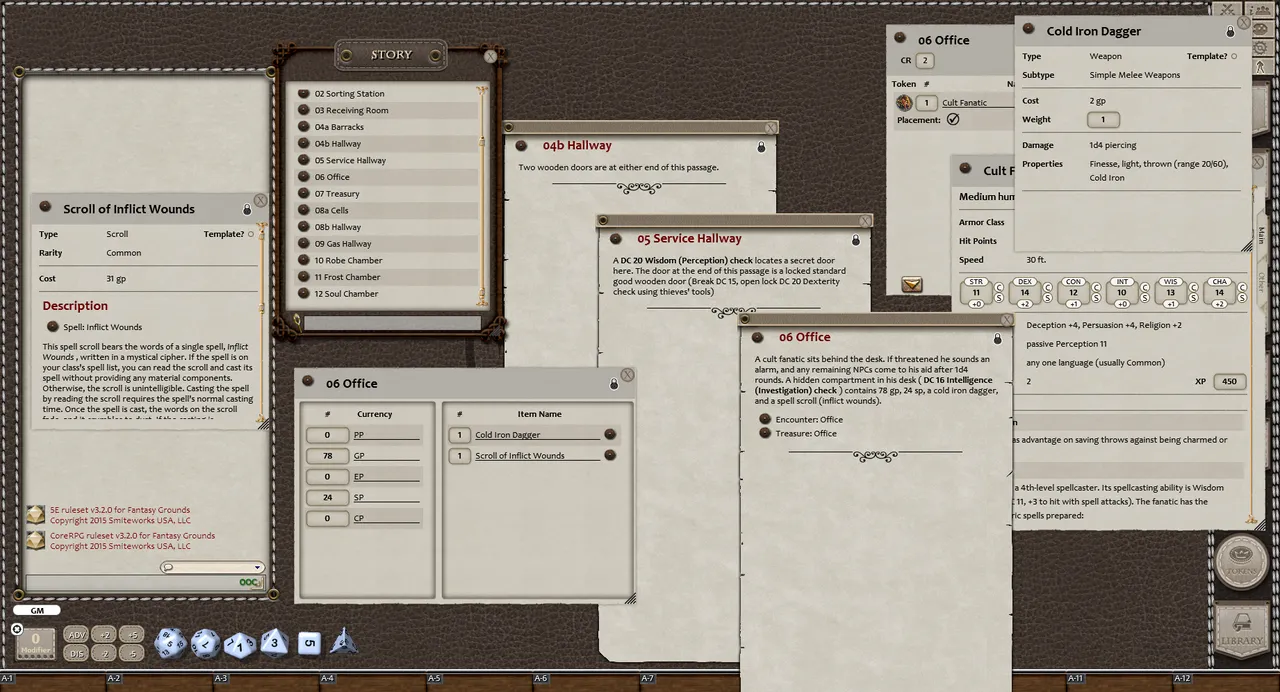
Task: Open 04a Barracks story entry
Action: tap(339, 127)
